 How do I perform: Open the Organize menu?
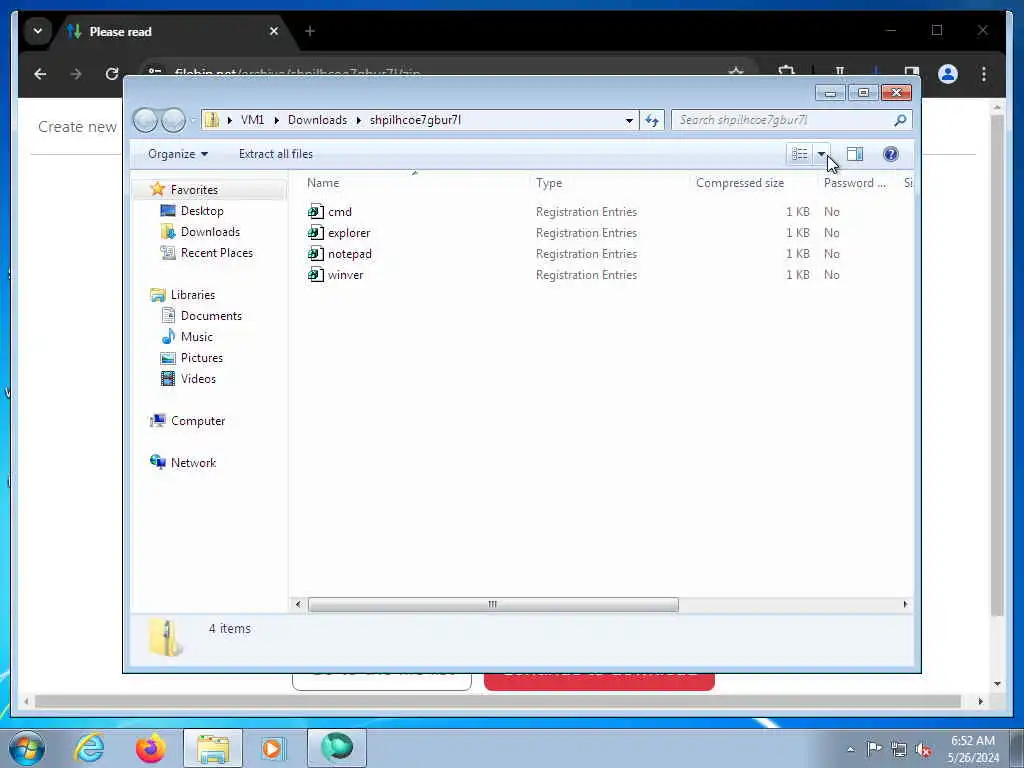178,154
